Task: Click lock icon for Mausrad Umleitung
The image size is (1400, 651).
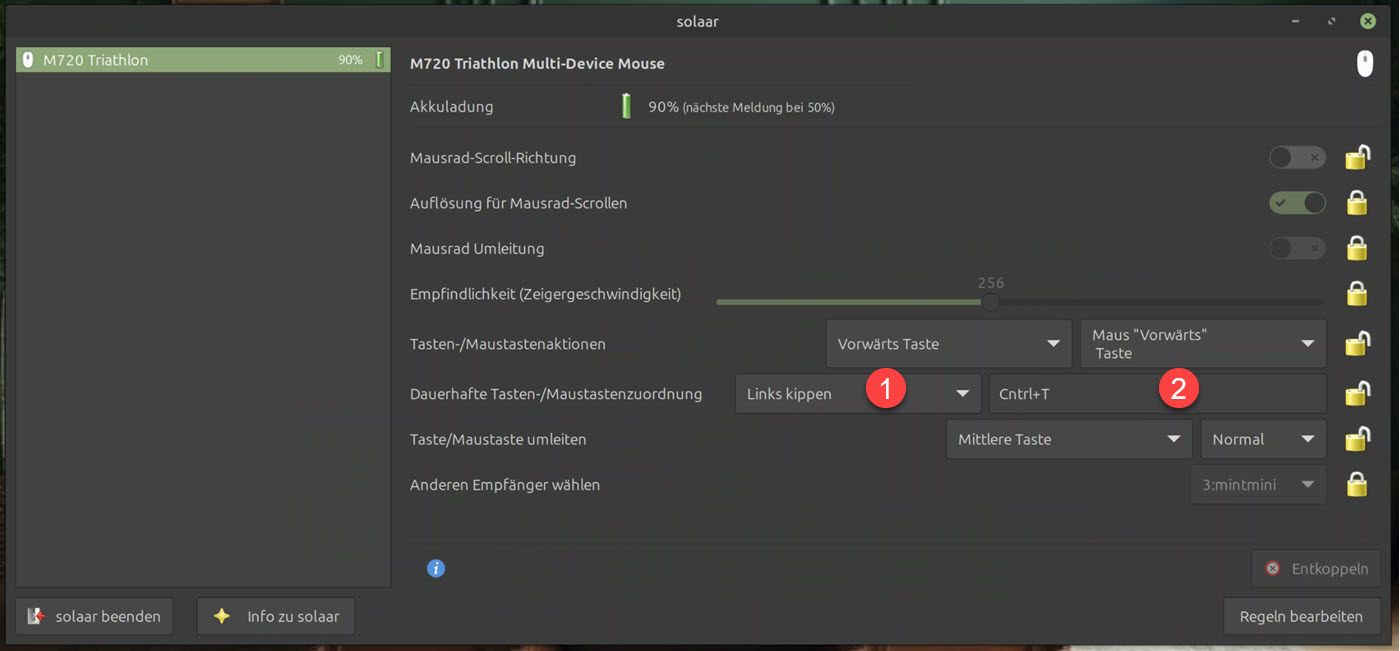Action: pos(1357,248)
